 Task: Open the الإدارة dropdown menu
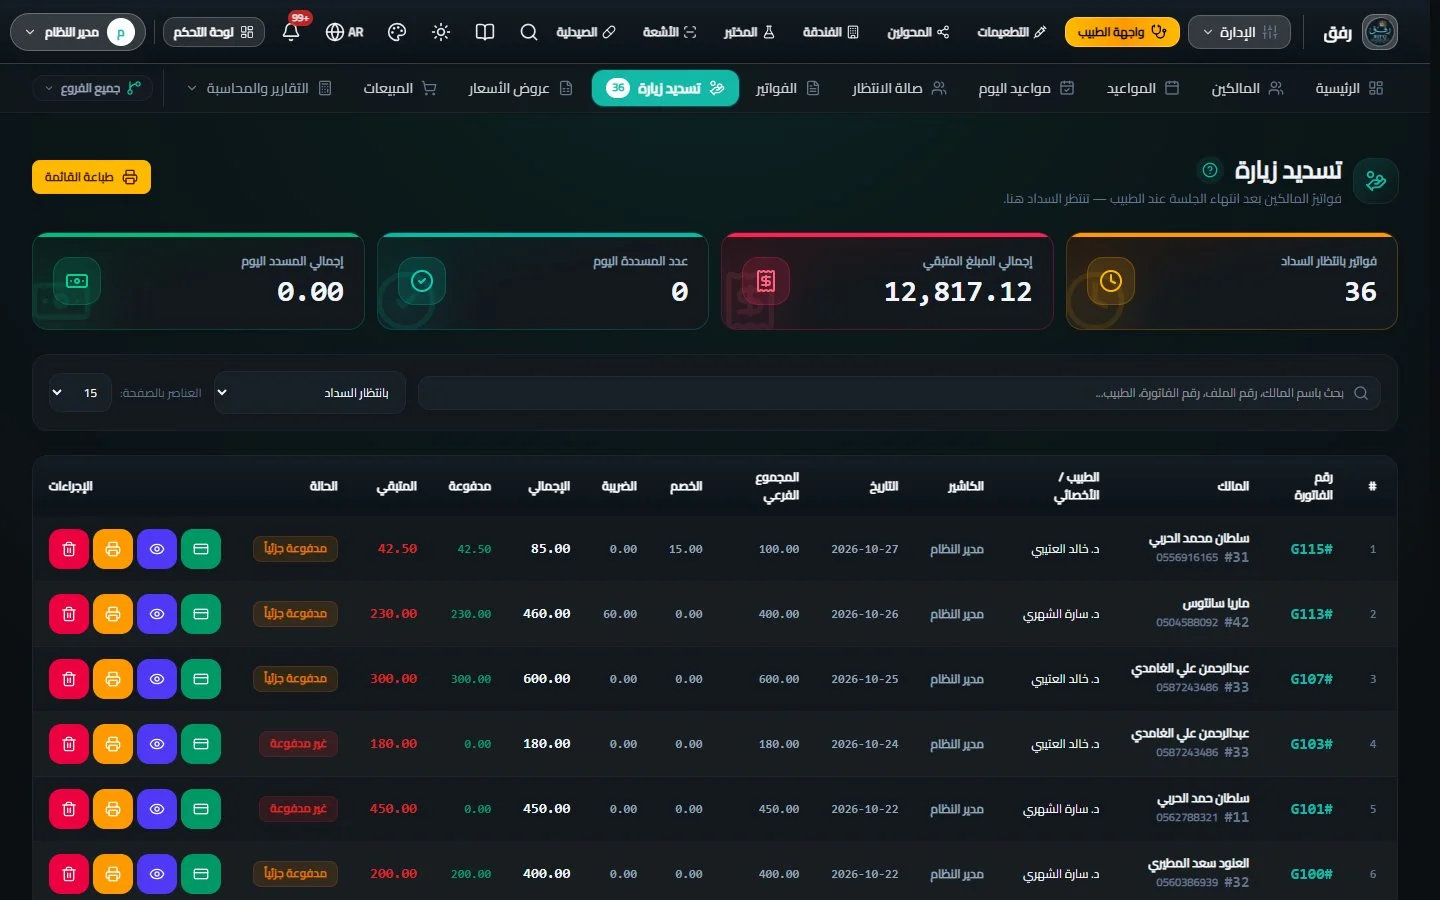point(1239,32)
